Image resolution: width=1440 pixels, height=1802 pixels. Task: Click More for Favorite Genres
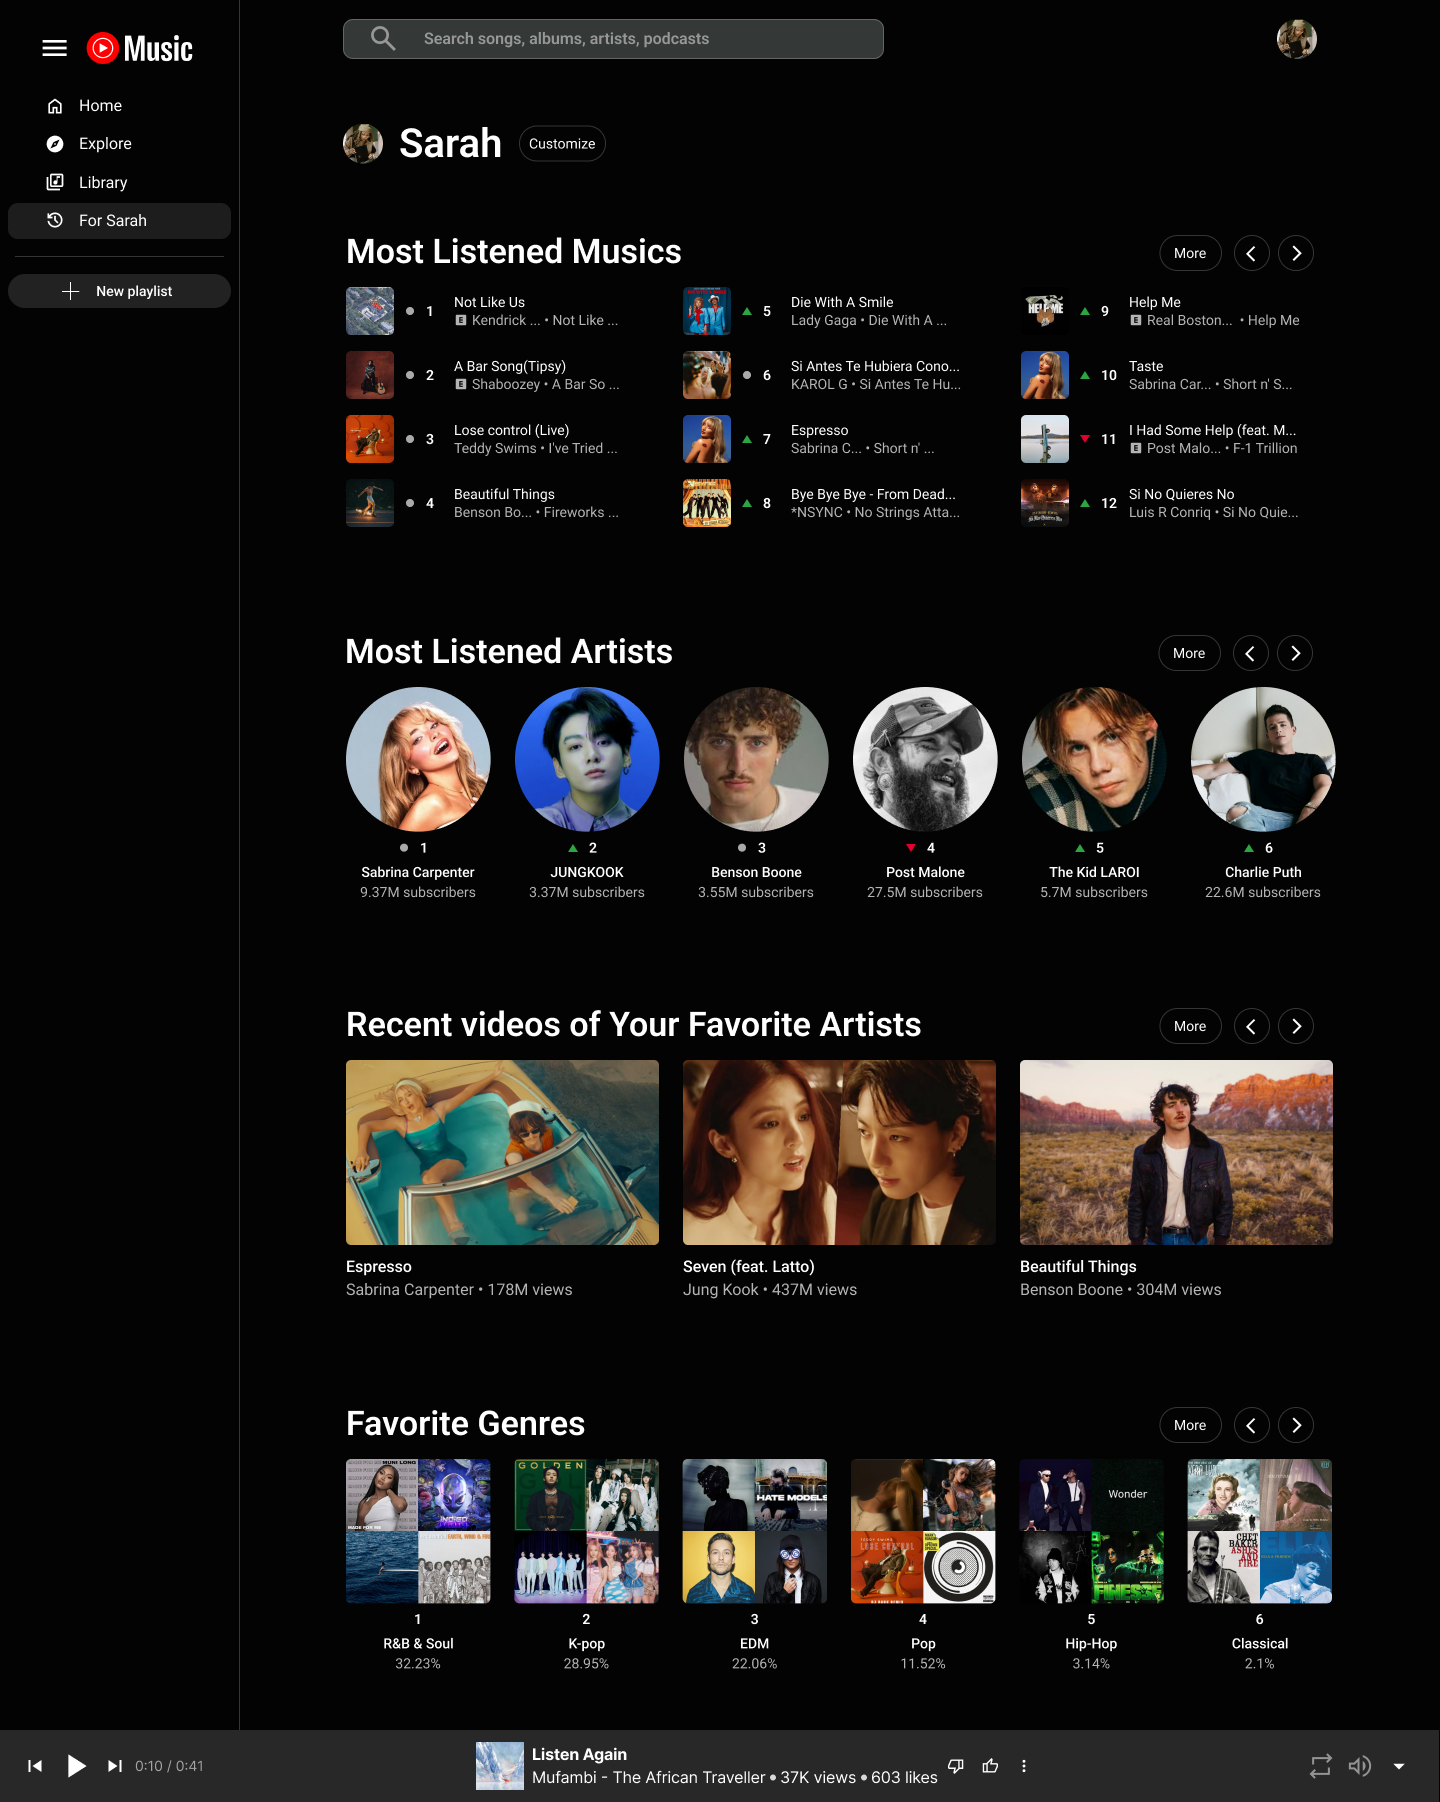(1190, 1425)
